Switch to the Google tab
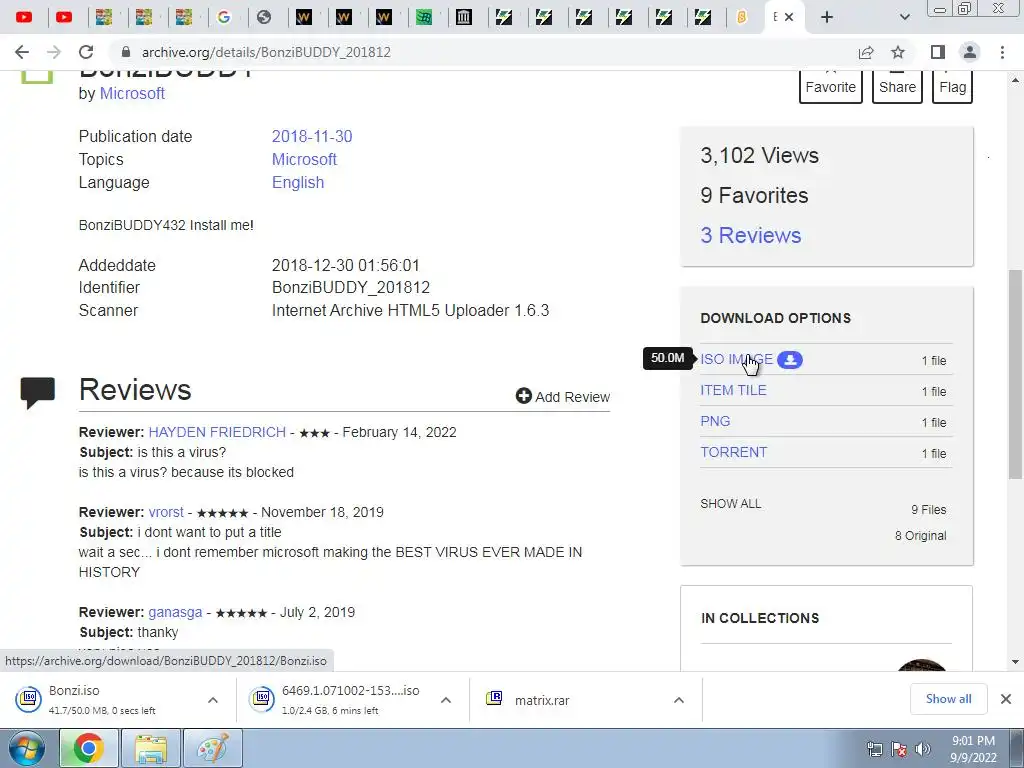Image resolution: width=1024 pixels, height=768 pixels. tap(224, 17)
